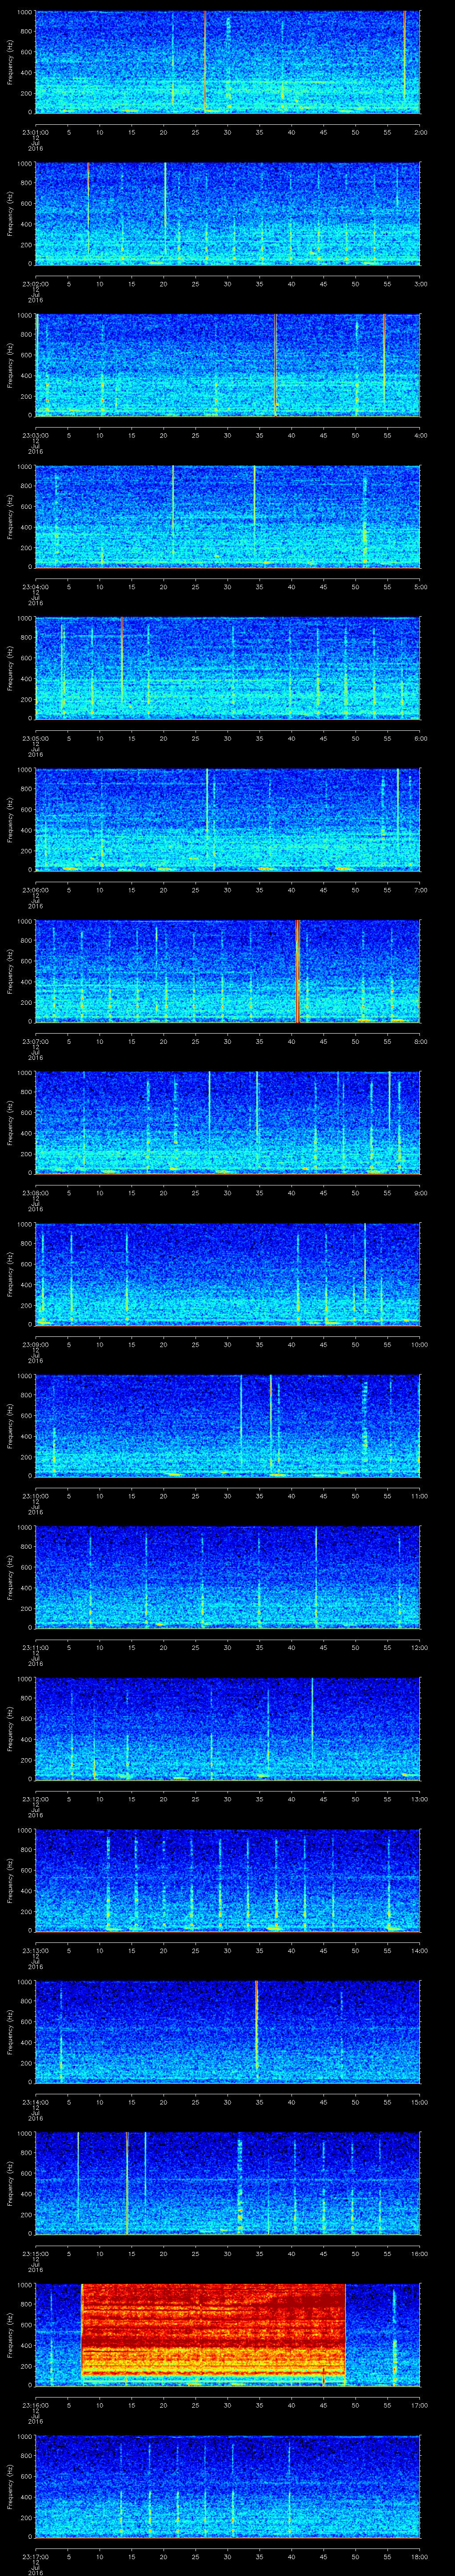Pick the spectrogram panel starting at 23:06:00
Screen dimensions: 455x2576
pyautogui.click(x=228, y=819)
